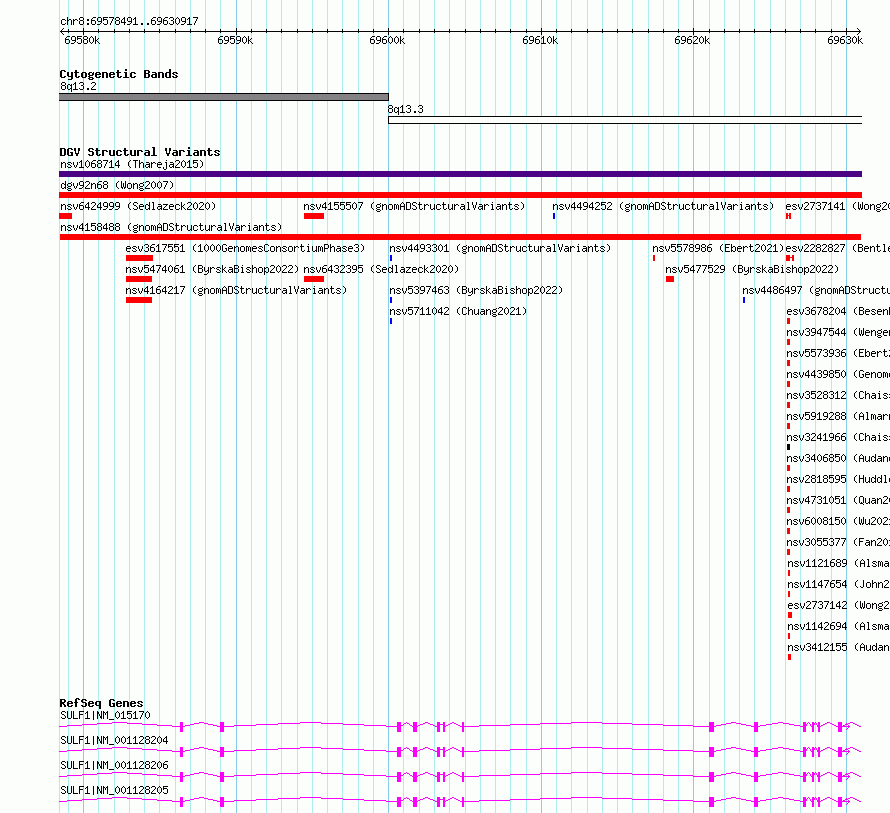Click the chr8:69578491..69630917 coordinate text
Viewport: 890px width, 813px height.
pyautogui.click(x=129, y=21)
